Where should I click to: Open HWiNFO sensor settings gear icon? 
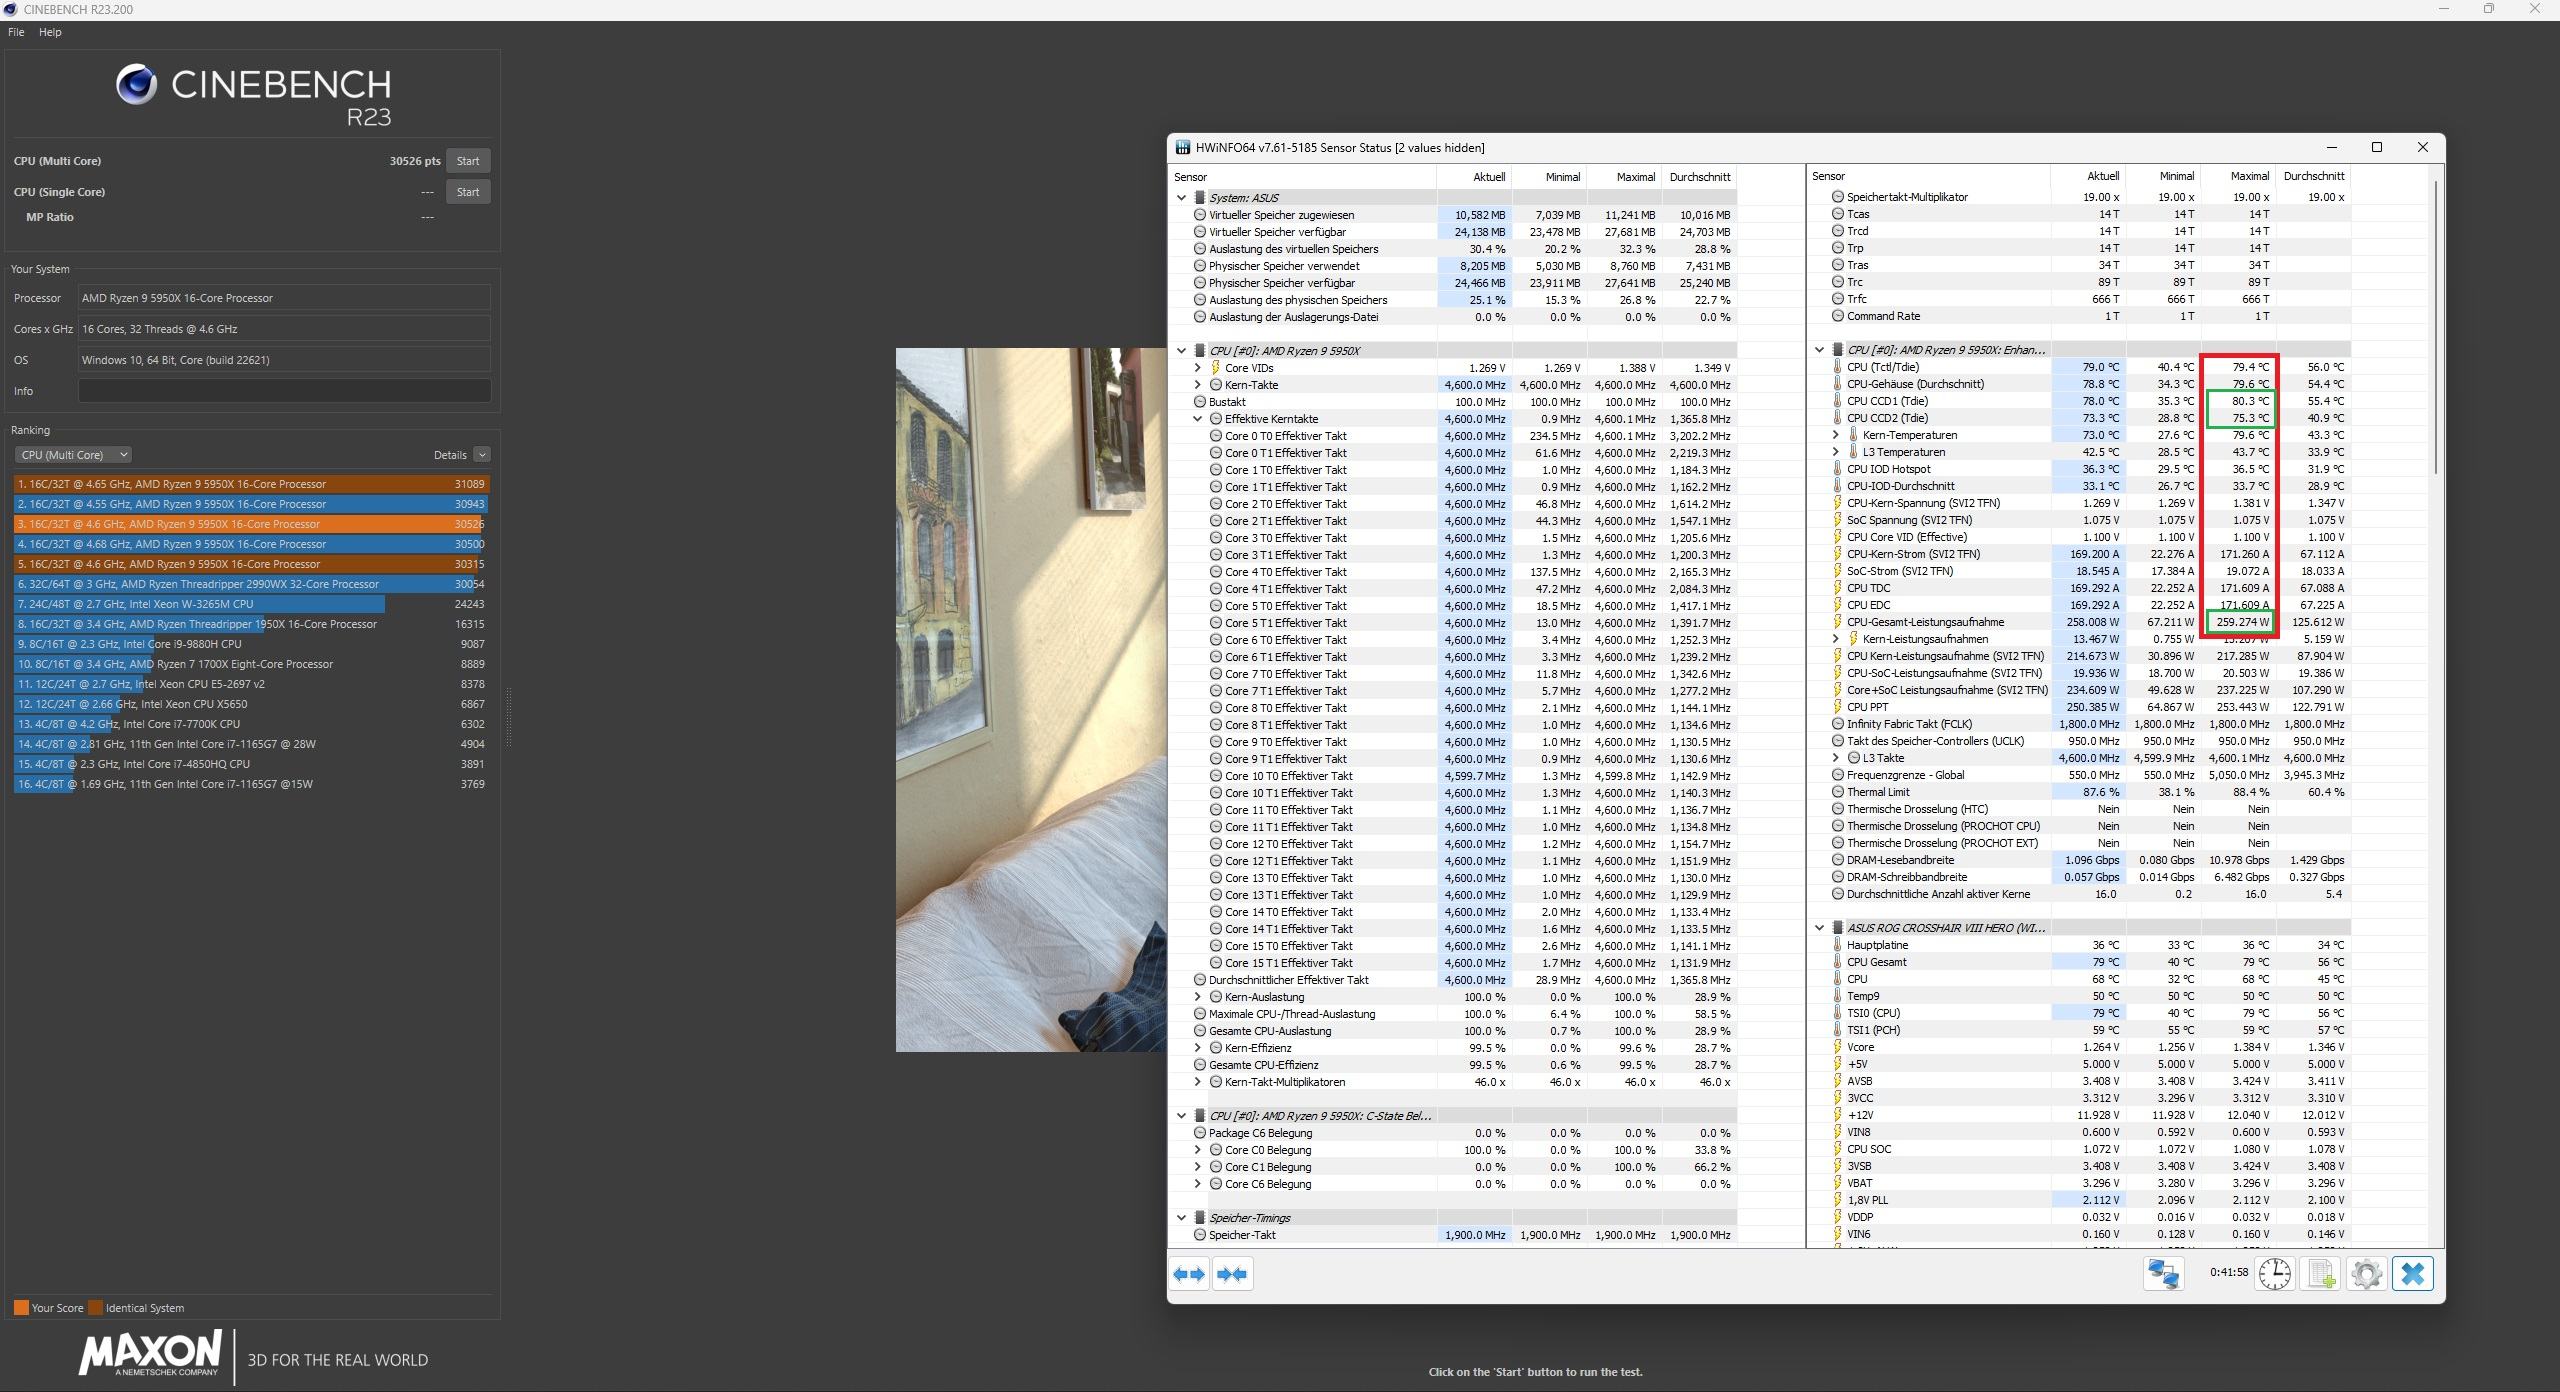click(2366, 1274)
